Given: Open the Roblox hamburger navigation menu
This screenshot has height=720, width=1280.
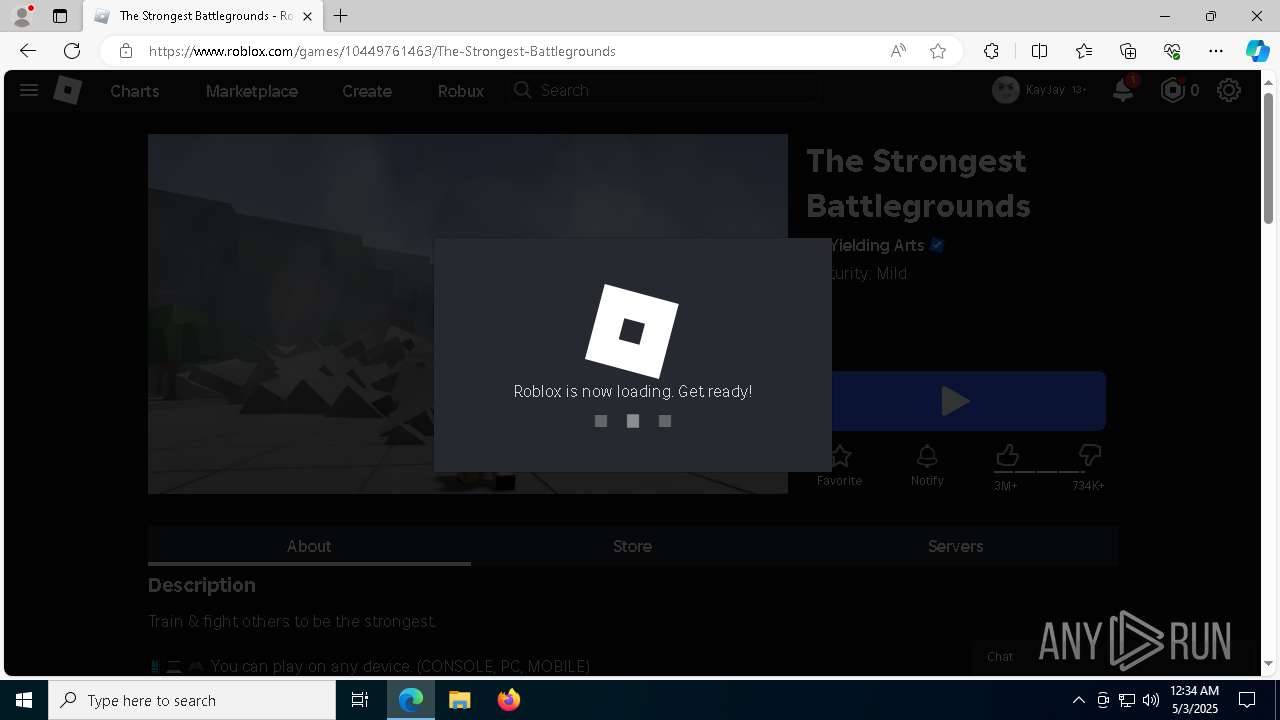Looking at the screenshot, I should pos(29,91).
